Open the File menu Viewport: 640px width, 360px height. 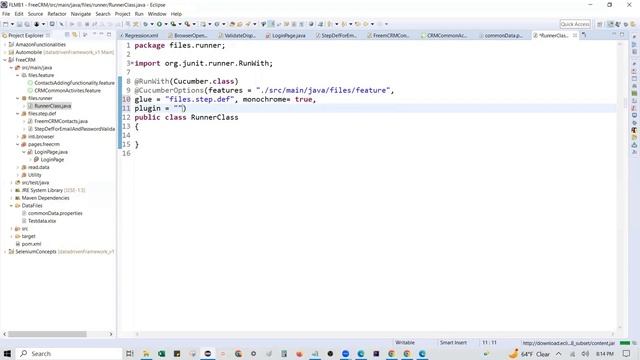(x=6, y=14)
